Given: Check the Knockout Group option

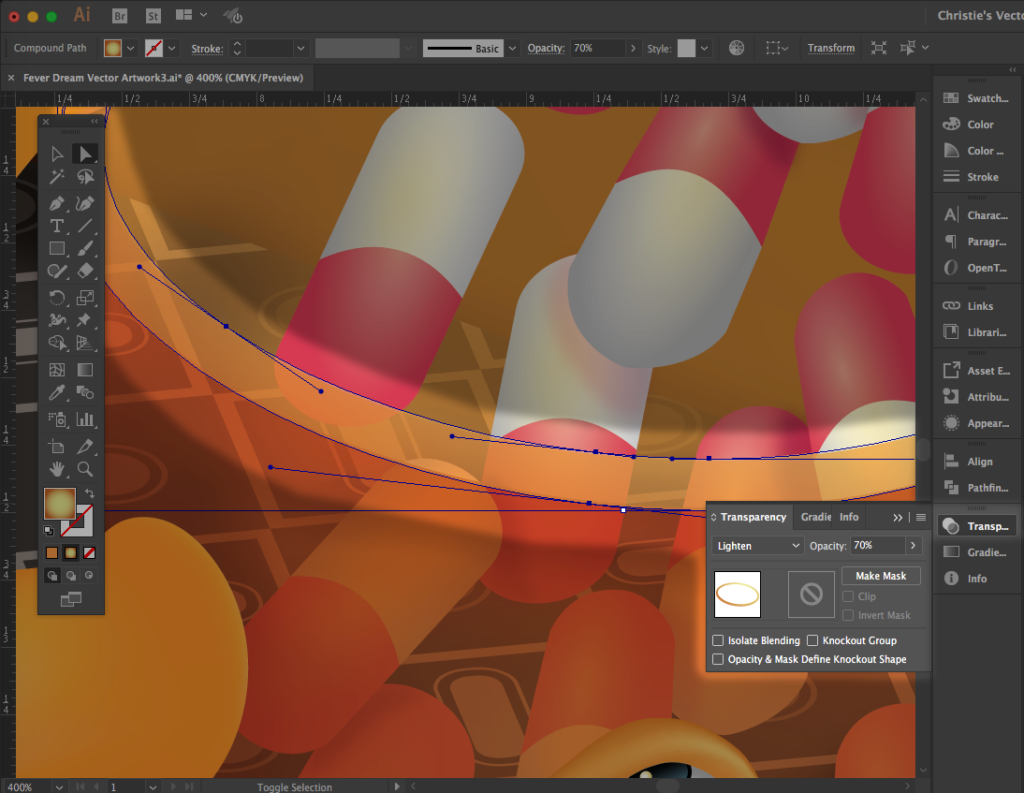Looking at the screenshot, I should tap(813, 640).
